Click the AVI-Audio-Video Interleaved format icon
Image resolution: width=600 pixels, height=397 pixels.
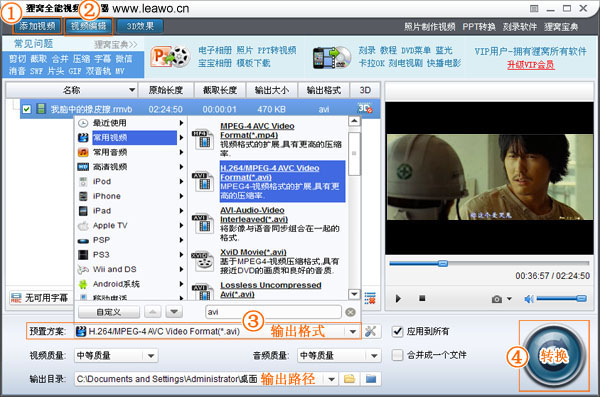(x=202, y=224)
